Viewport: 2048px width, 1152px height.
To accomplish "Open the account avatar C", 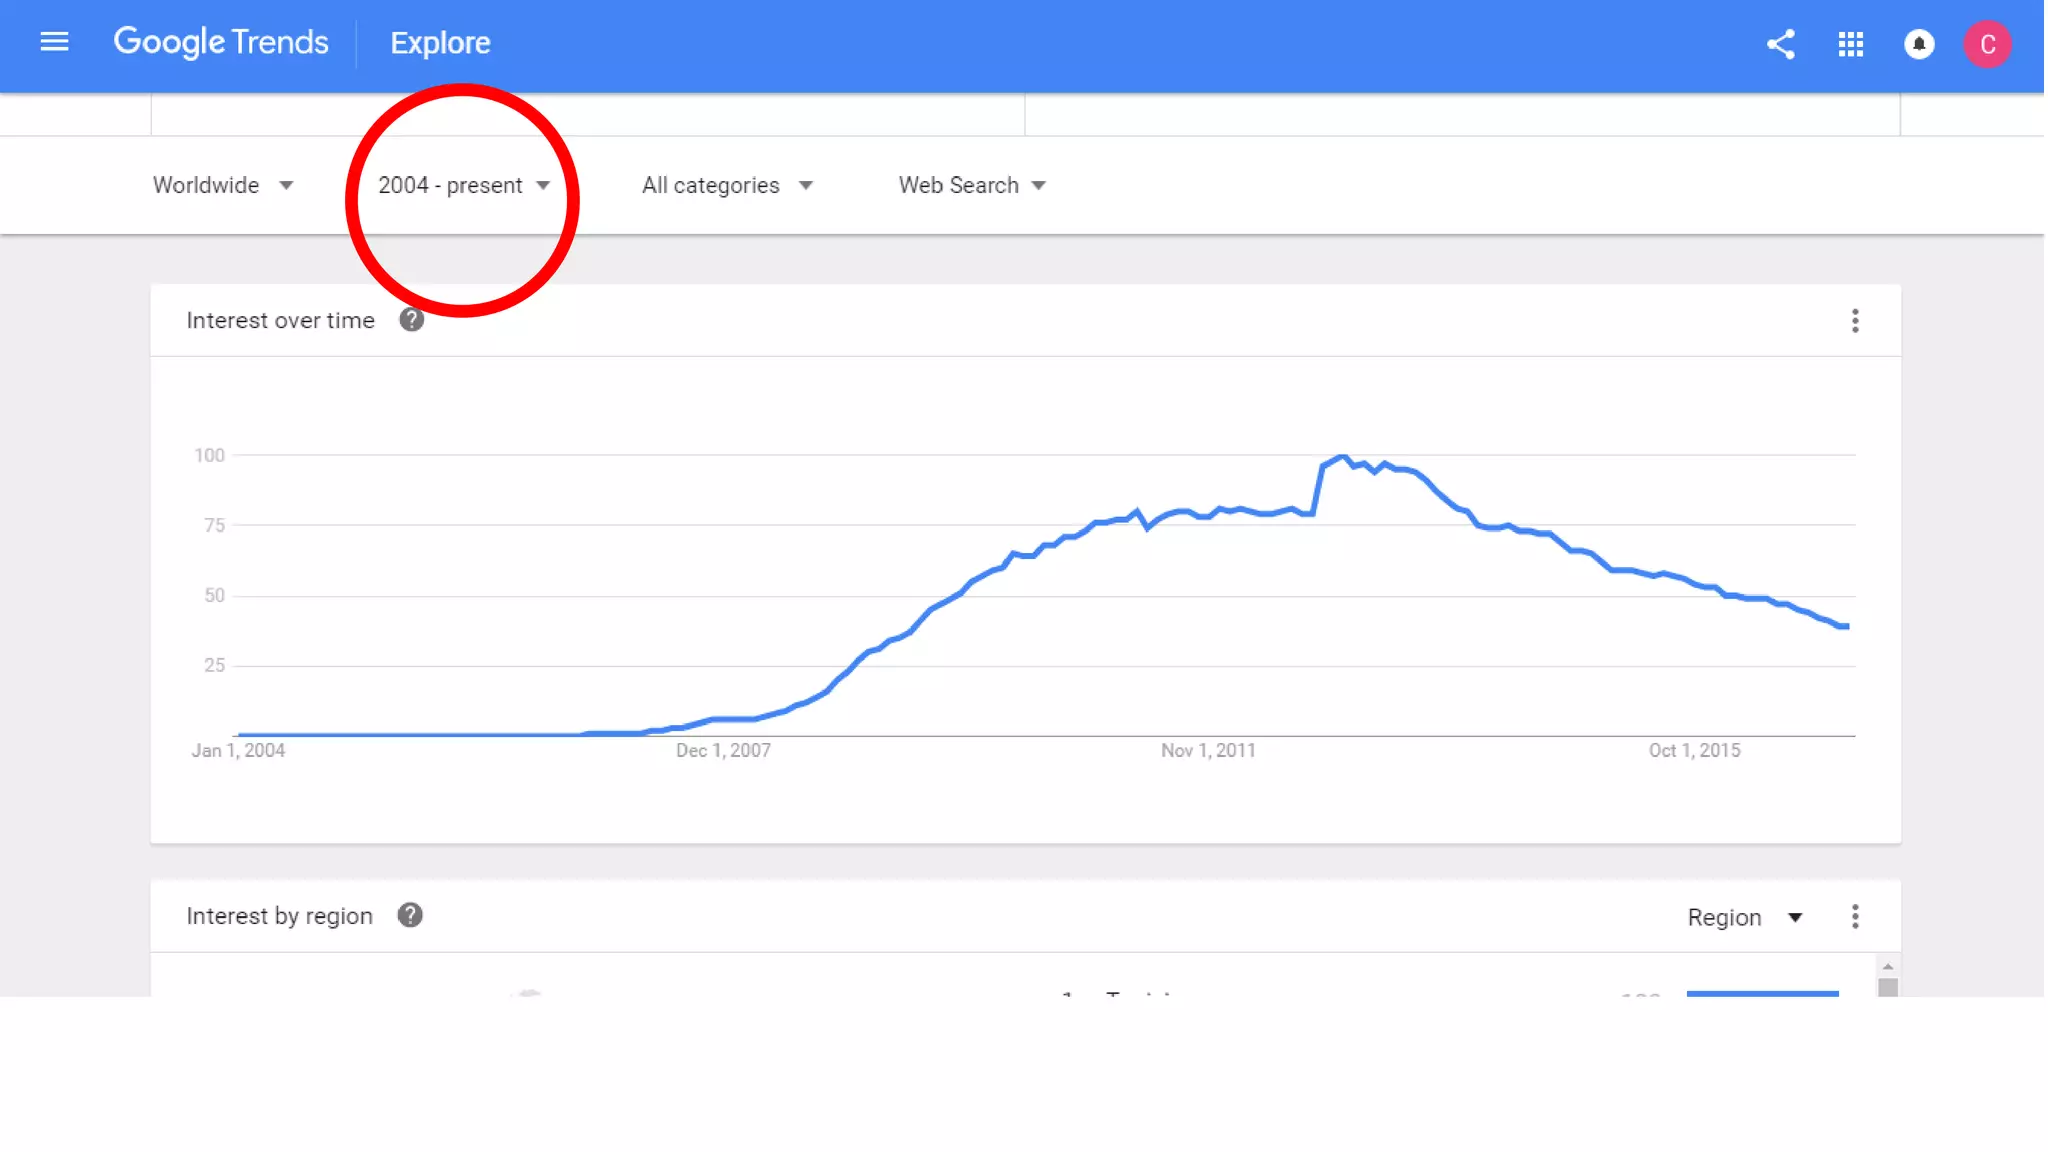I will 1987,44.
